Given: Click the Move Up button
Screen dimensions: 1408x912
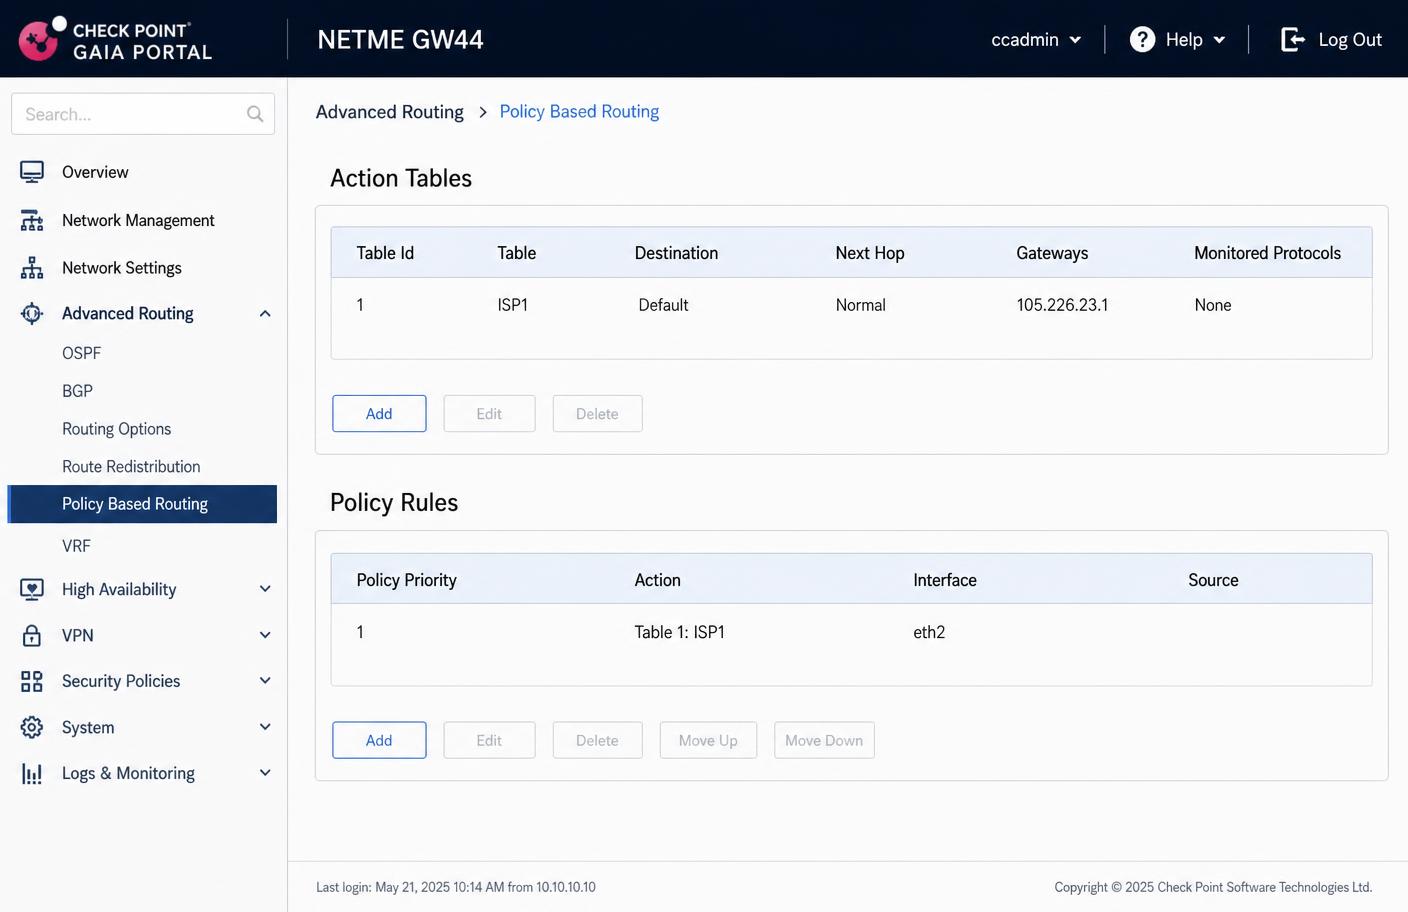Looking at the screenshot, I should pos(708,741).
